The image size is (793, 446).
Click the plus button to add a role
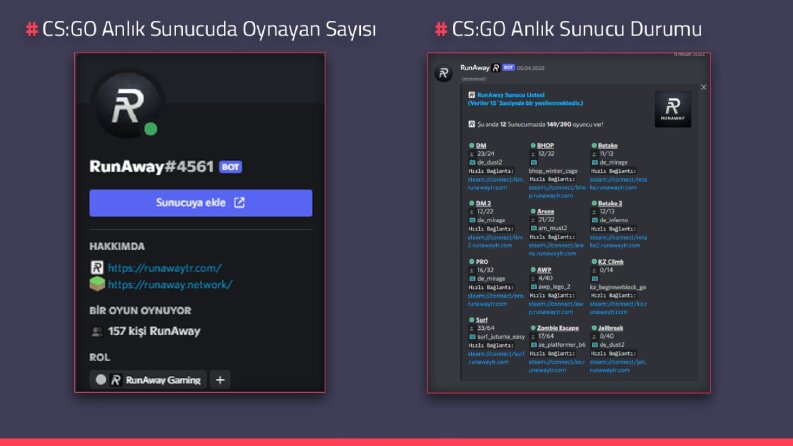pyautogui.click(x=220, y=380)
